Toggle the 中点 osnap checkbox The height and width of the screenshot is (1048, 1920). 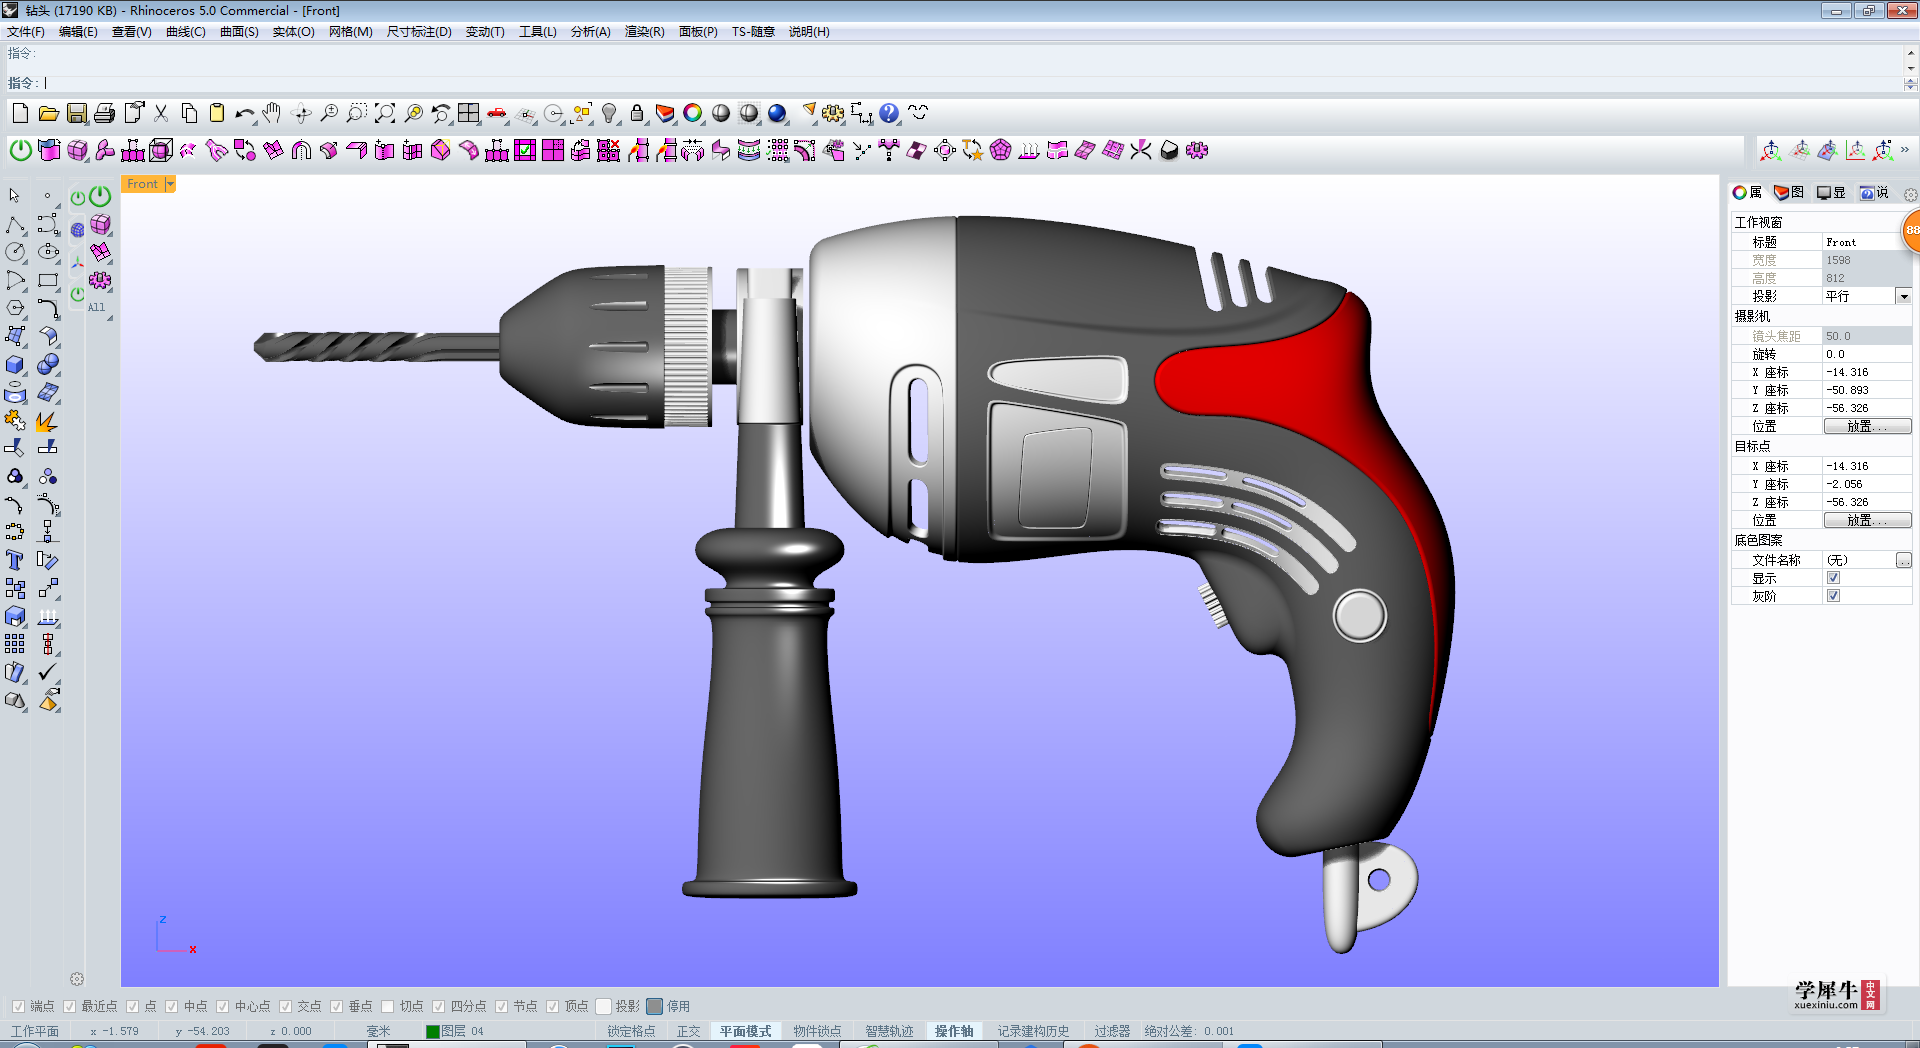point(171,1006)
